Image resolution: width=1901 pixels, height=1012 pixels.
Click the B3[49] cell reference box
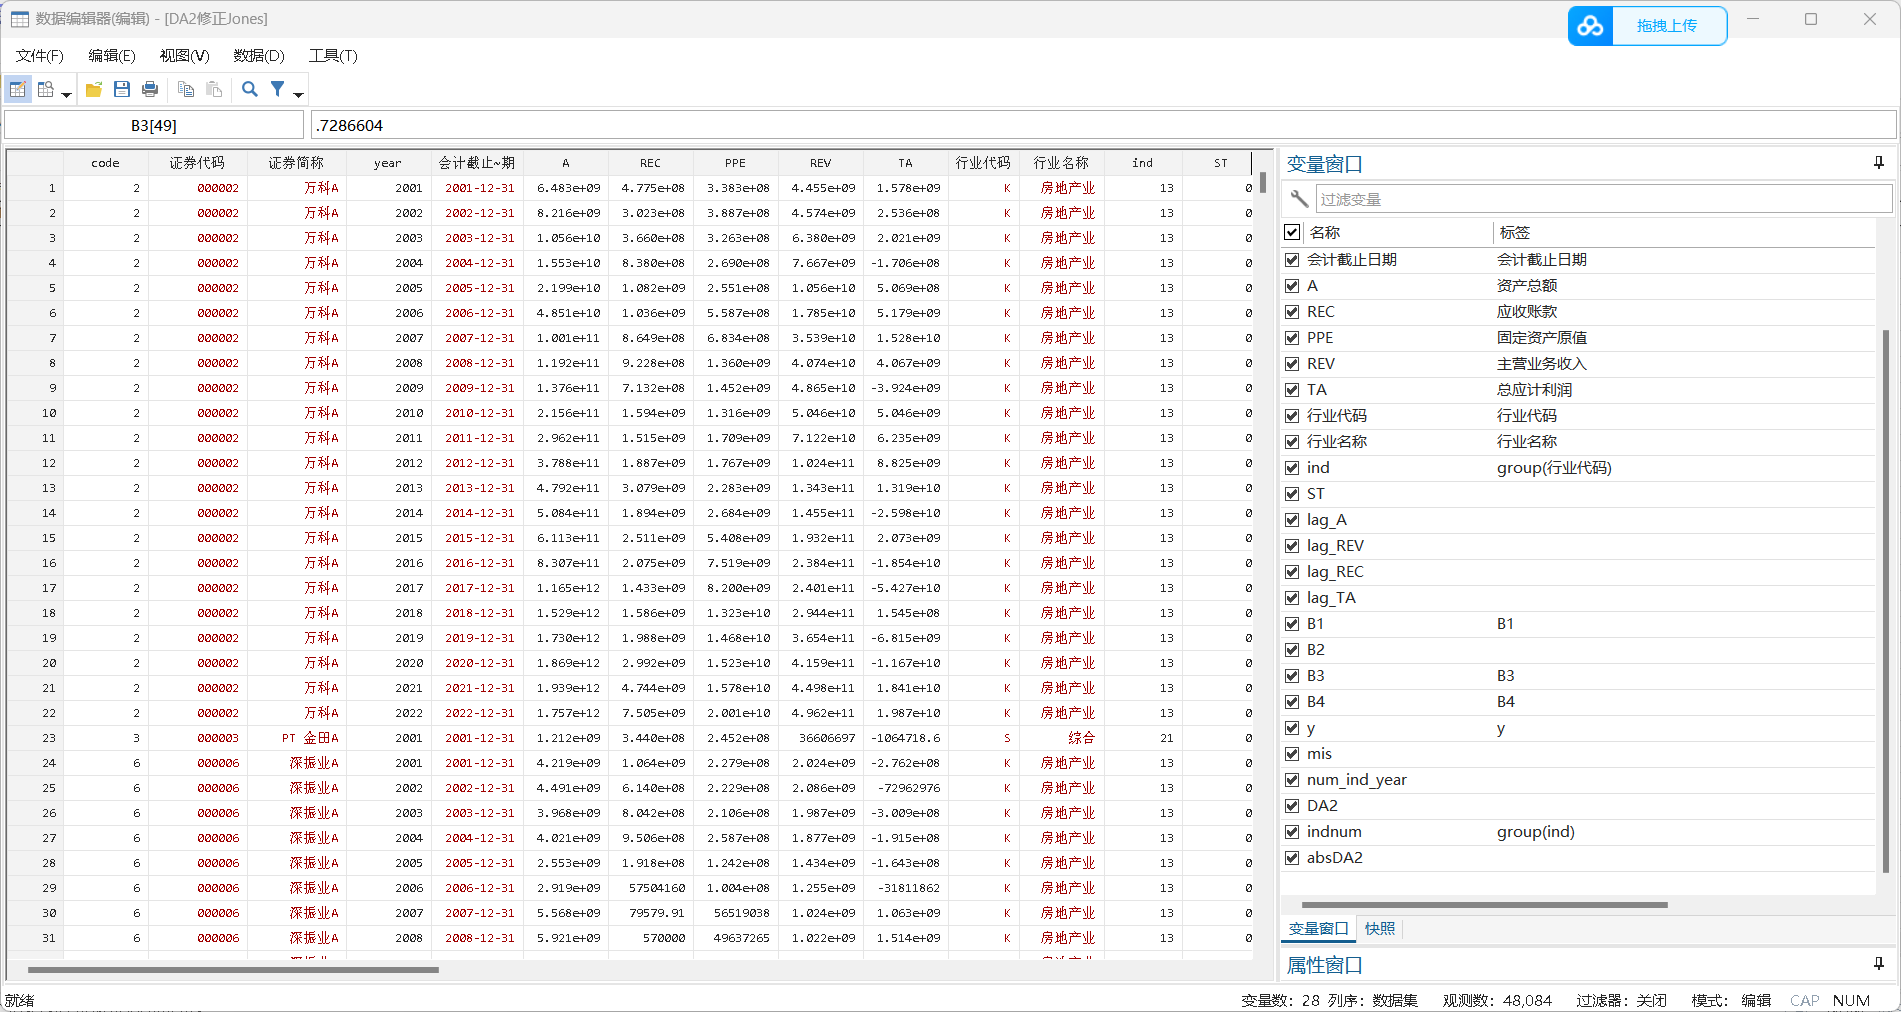(154, 125)
